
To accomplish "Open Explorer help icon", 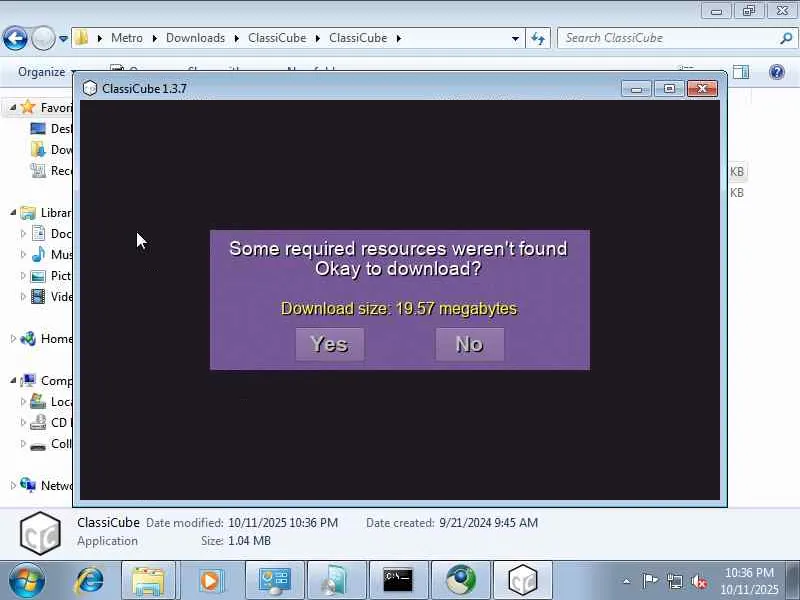I will point(777,72).
